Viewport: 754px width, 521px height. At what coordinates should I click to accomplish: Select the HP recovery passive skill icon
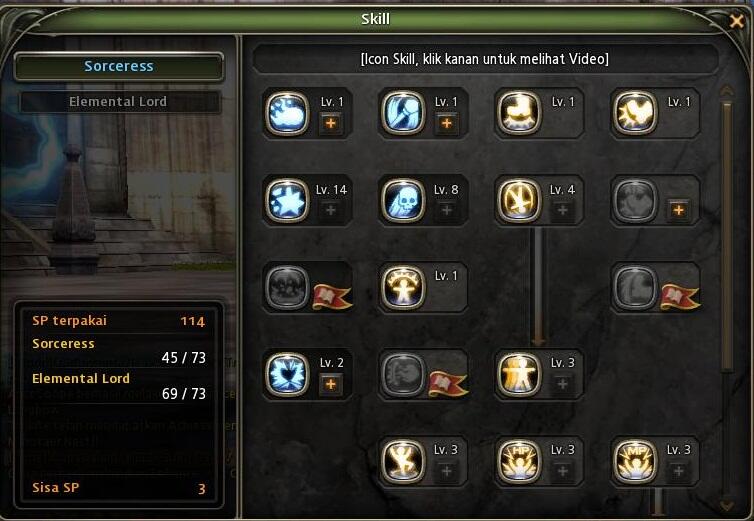coord(519,461)
